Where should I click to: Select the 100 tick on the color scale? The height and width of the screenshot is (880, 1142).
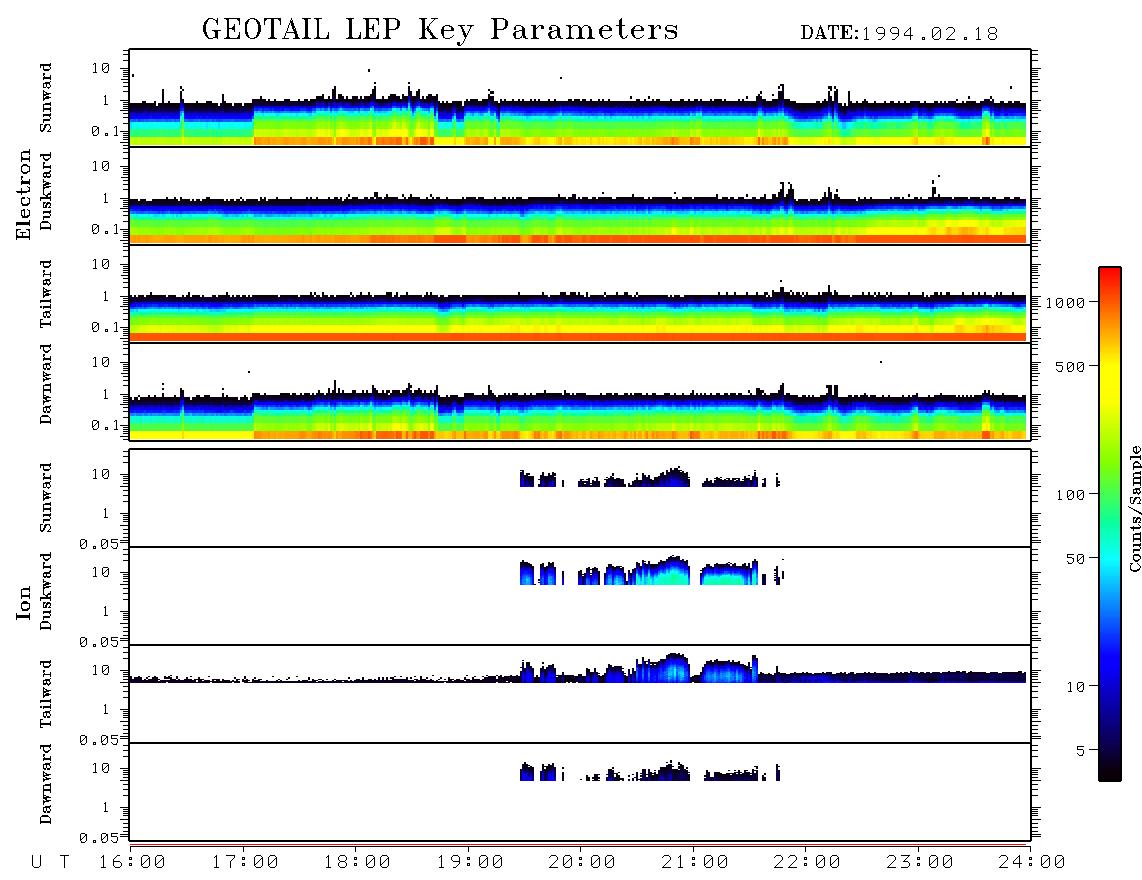(1070, 495)
